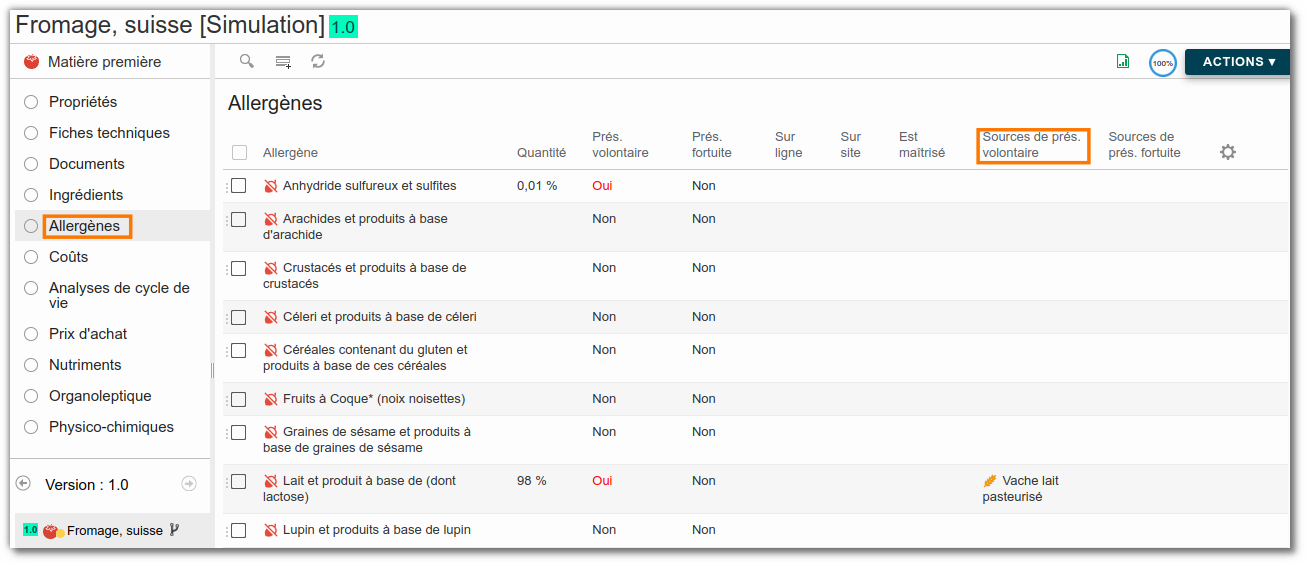This screenshot has width=1306, height=564.
Task: Click the branch icon beside Fromage, suisse
Action: point(175,530)
